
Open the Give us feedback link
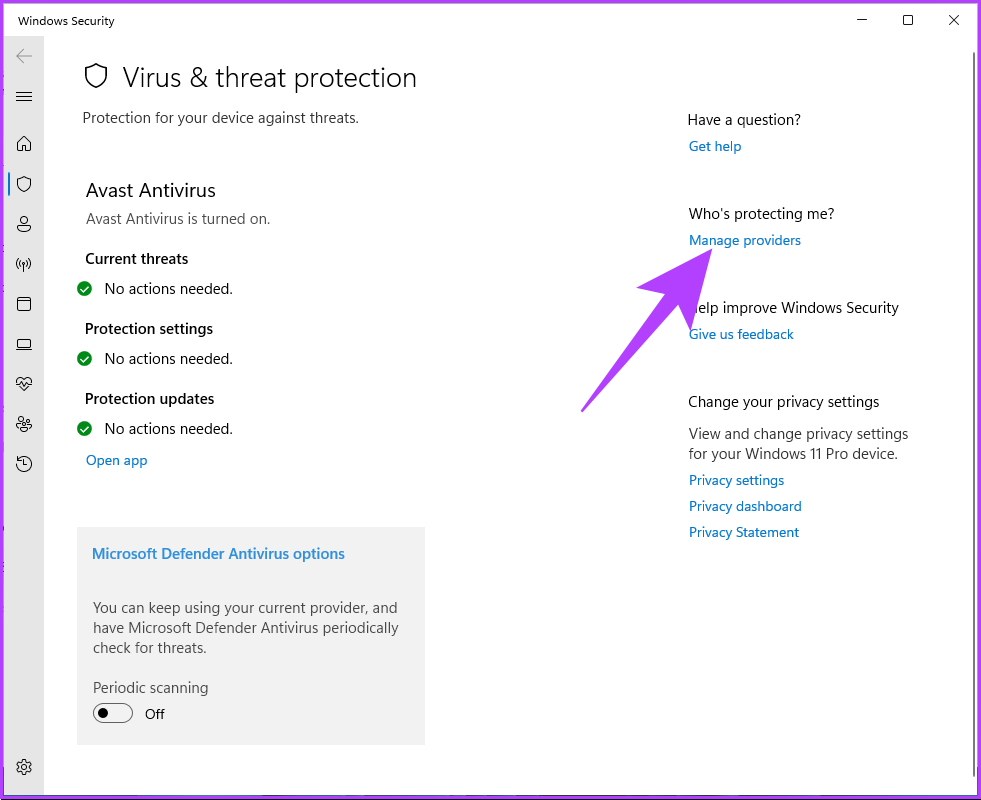pyautogui.click(x=741, y=334)
